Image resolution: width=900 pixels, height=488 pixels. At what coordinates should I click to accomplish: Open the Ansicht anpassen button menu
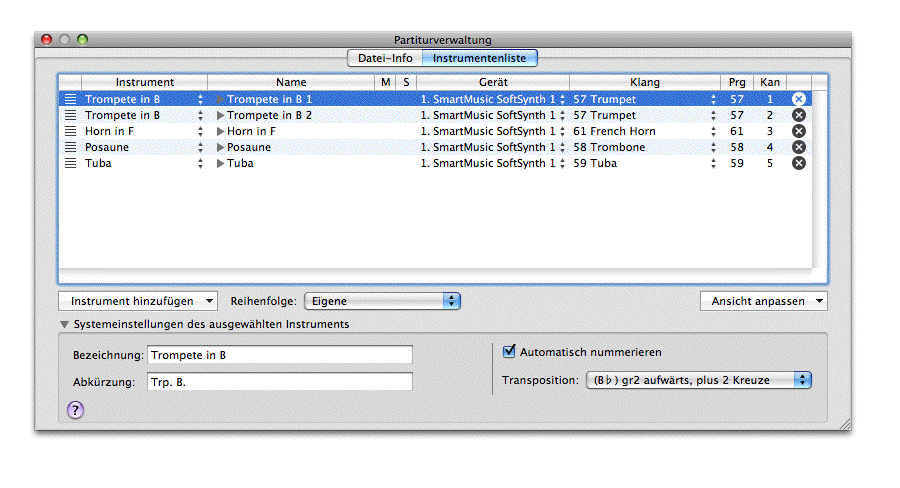(764, 300)
